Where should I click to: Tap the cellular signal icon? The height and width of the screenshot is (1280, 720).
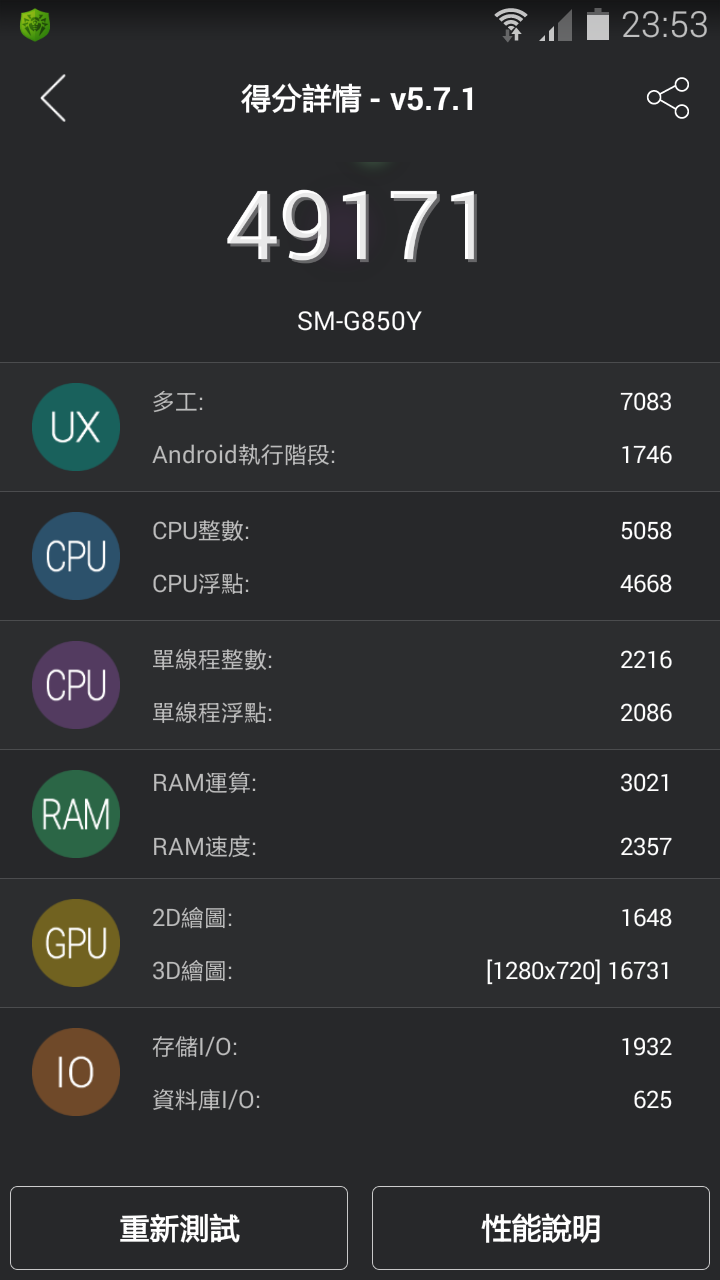[555, 25]
